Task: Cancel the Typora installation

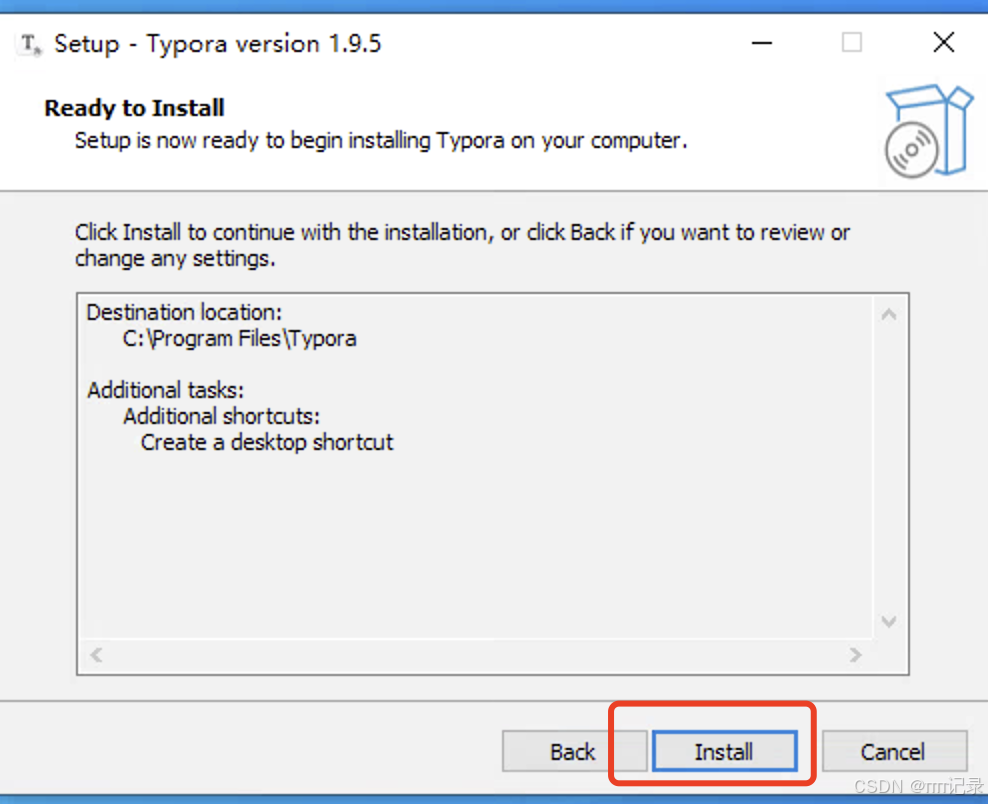Action: click(x=894, y=751)
